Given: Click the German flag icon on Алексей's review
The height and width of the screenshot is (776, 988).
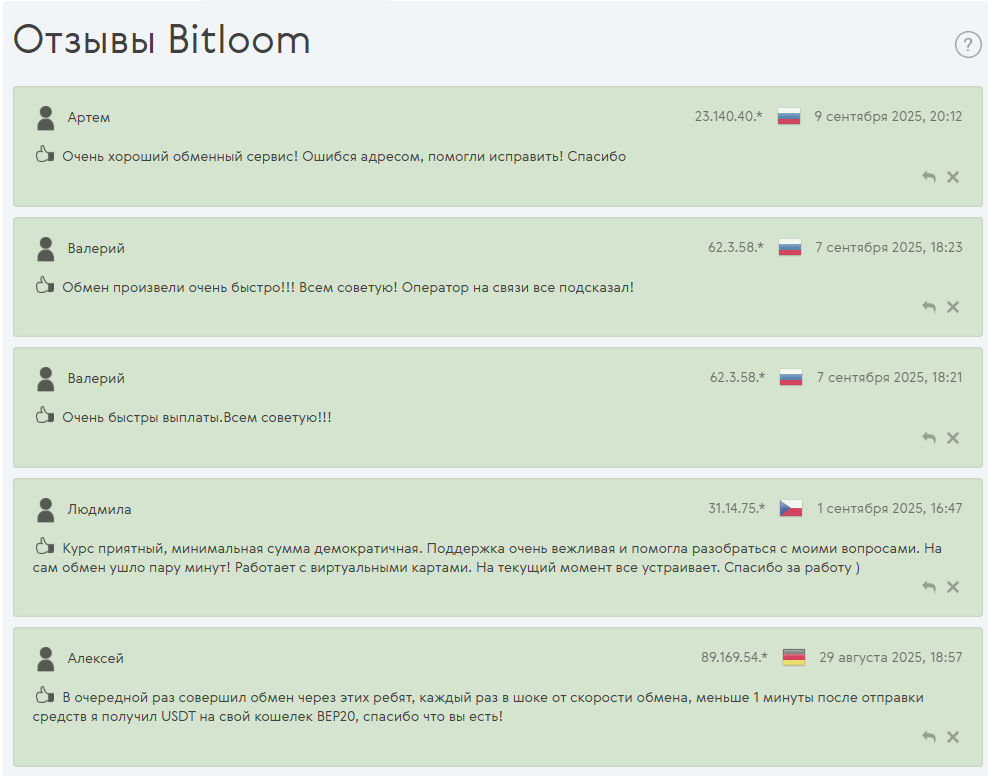Looking at the screenshot, I should pos(791,658).
